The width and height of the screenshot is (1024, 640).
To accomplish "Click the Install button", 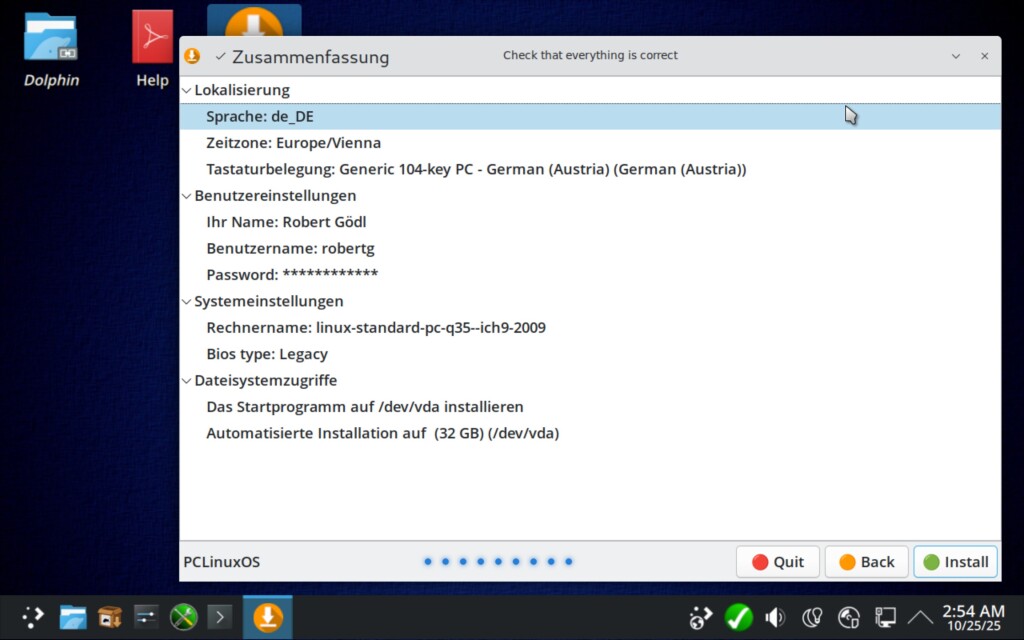I will [955, 562].
